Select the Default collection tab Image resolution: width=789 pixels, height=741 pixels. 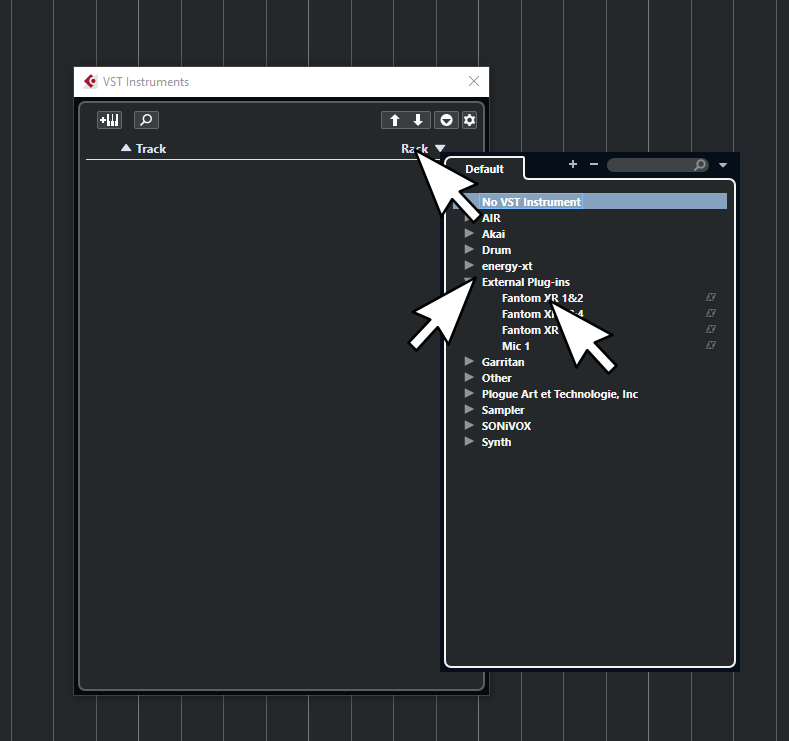point(484,169)
